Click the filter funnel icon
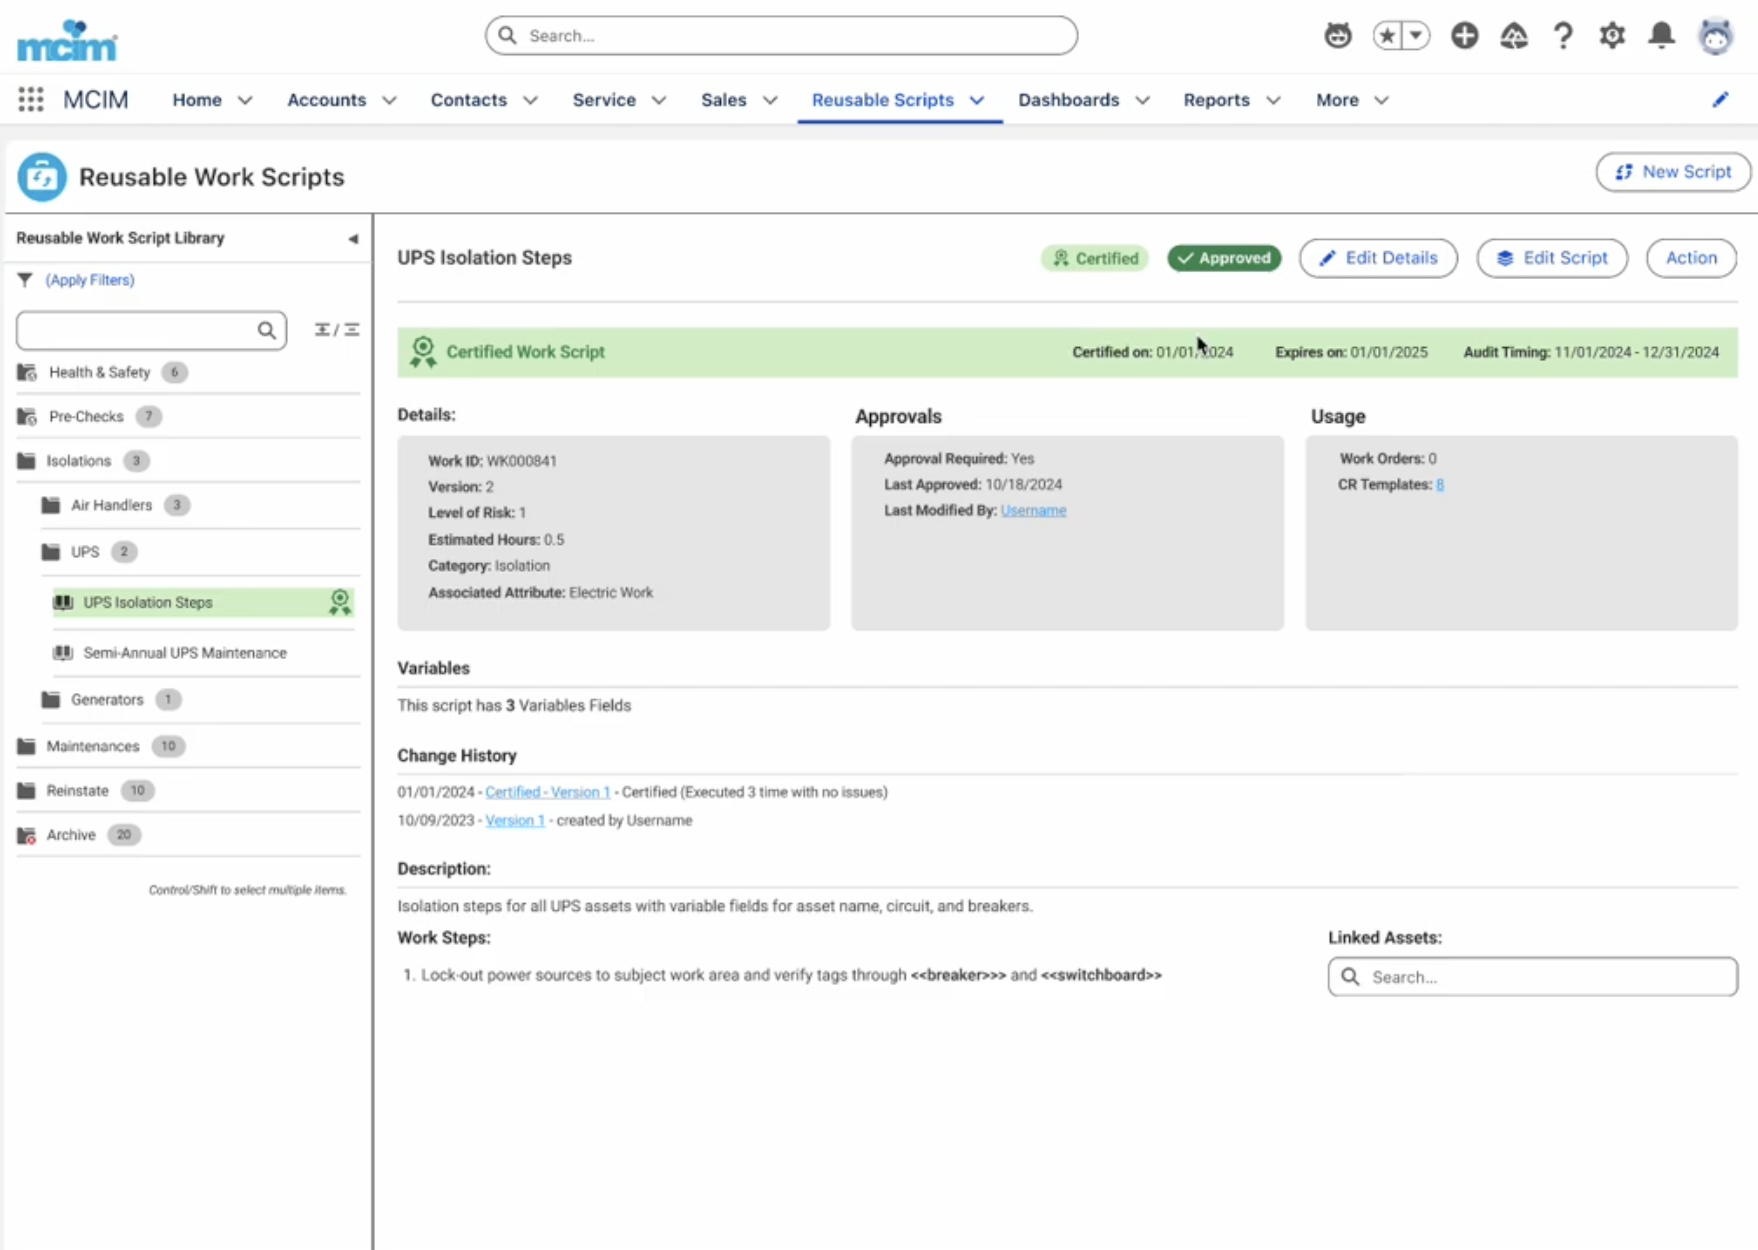This screenshot has width=1758, height=1250. pyautogui.click(x=25, y=280)
